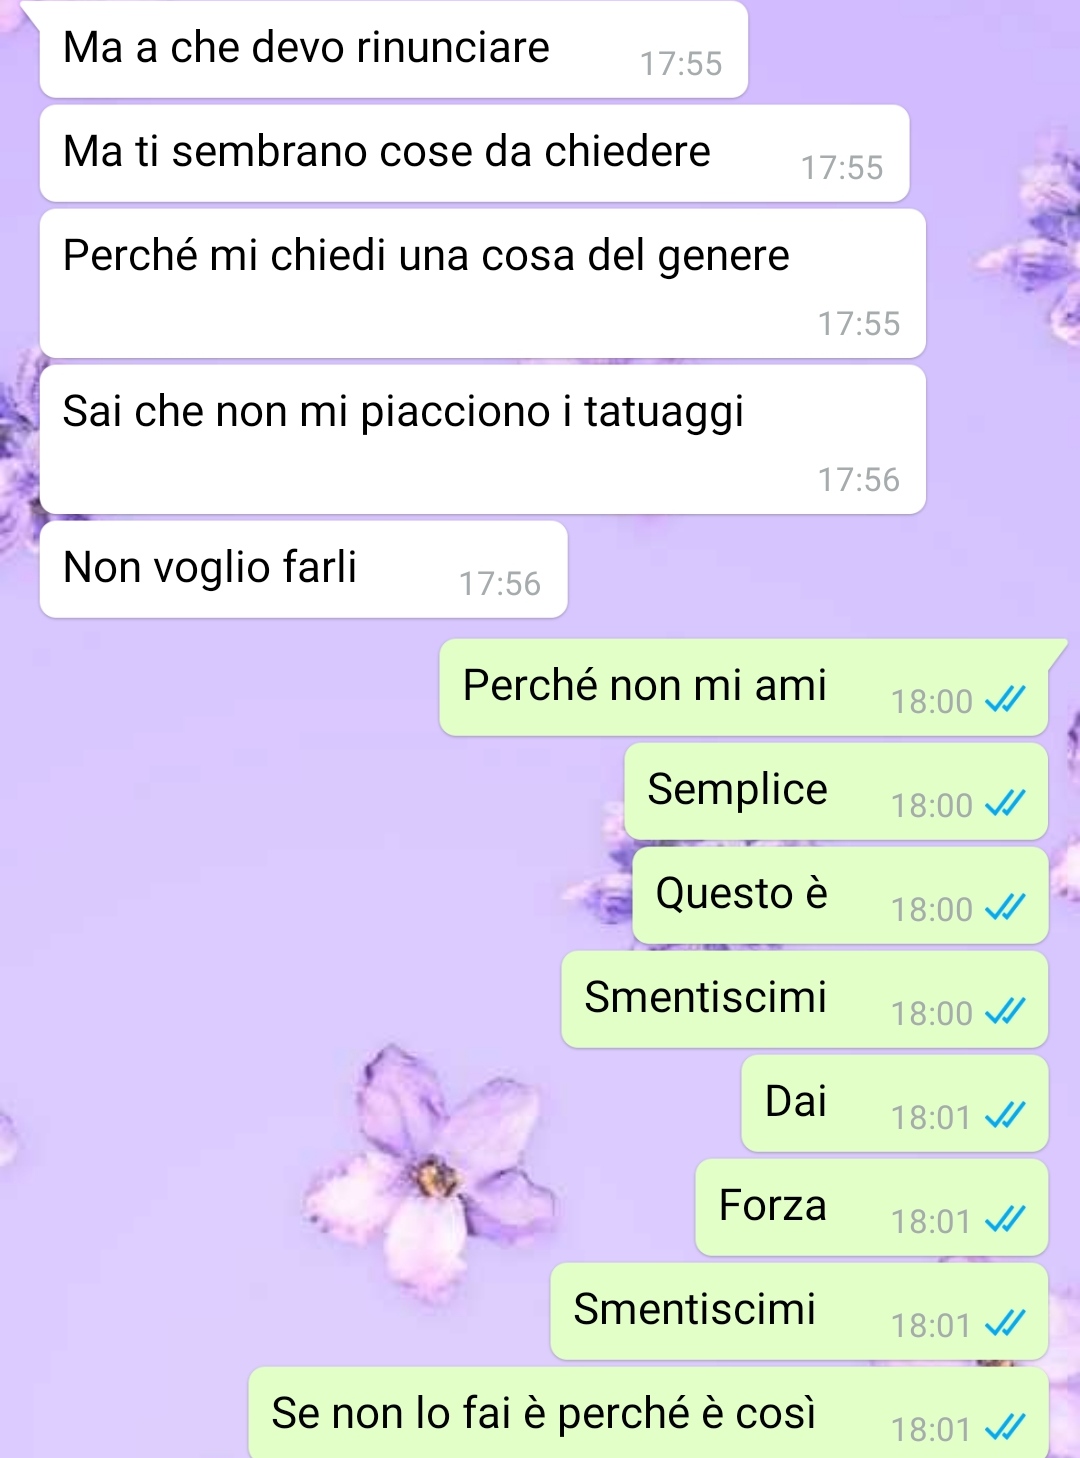Tap the sent message "Perché non mi ami"
Image resolution: width=1080 pixels, height=1458 pixels.
click(744, 688)
